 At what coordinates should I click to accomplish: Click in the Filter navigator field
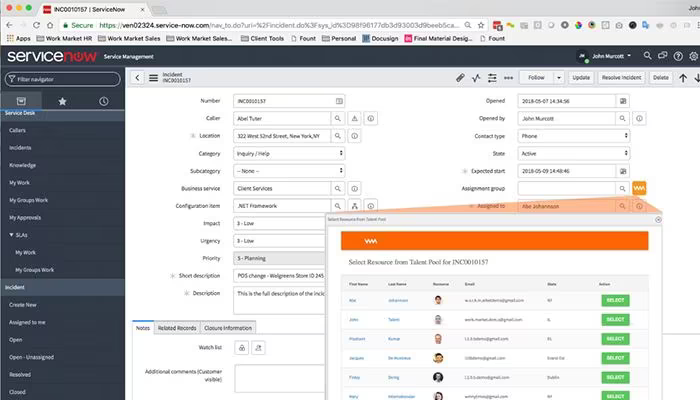point(62,79)
